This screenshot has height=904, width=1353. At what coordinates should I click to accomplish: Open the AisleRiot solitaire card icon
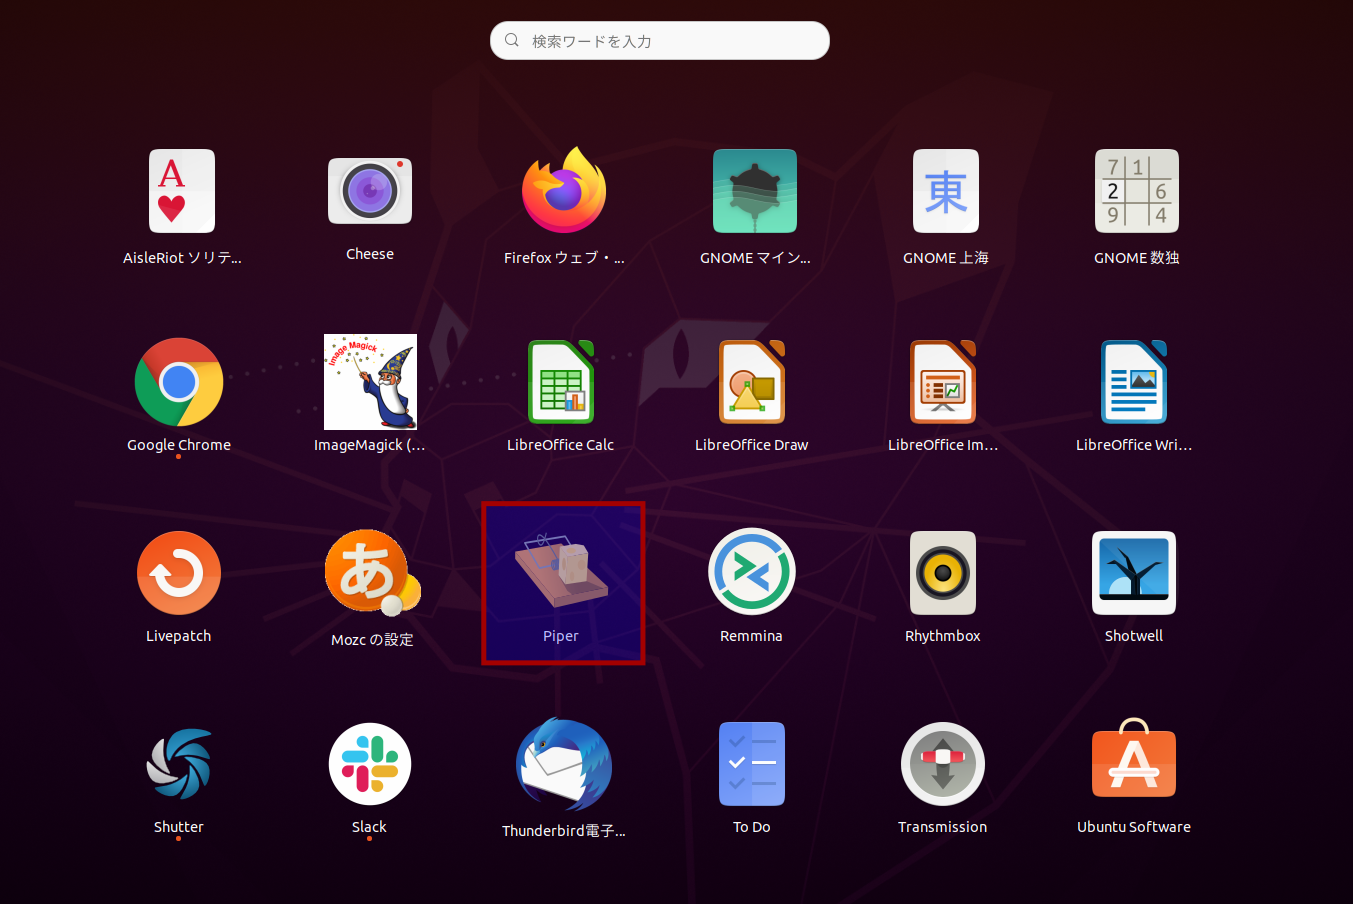[x=181, y=191]
